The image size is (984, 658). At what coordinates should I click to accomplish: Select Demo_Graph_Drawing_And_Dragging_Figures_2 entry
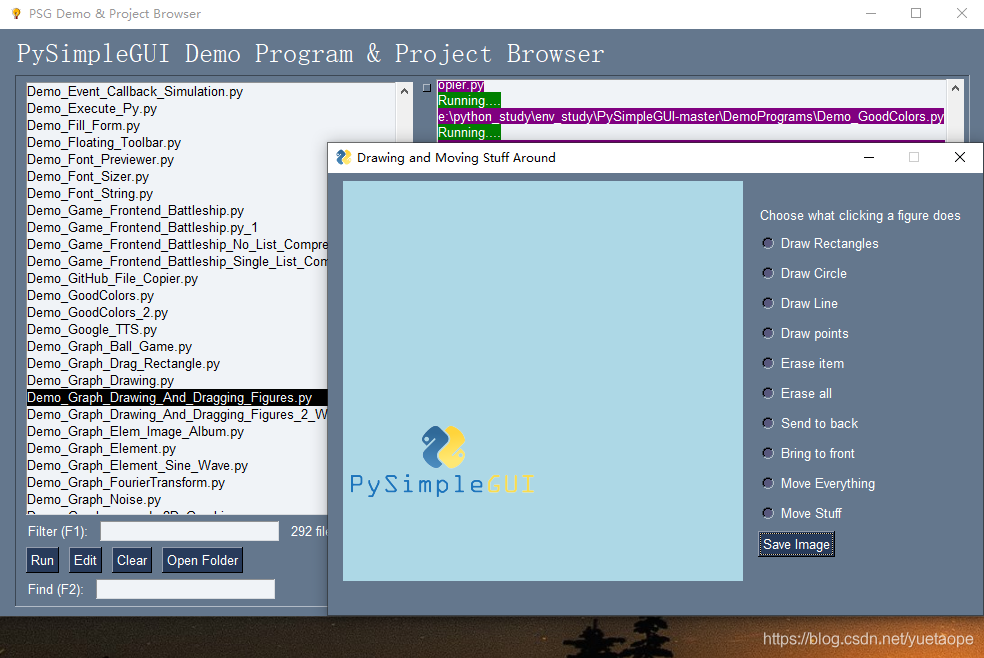pos(177,414)
